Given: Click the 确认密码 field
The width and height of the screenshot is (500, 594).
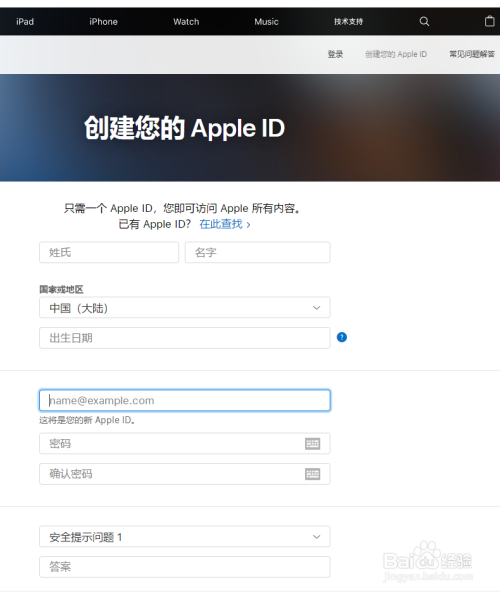Looking at the screenshot, I should coord(185,474).
